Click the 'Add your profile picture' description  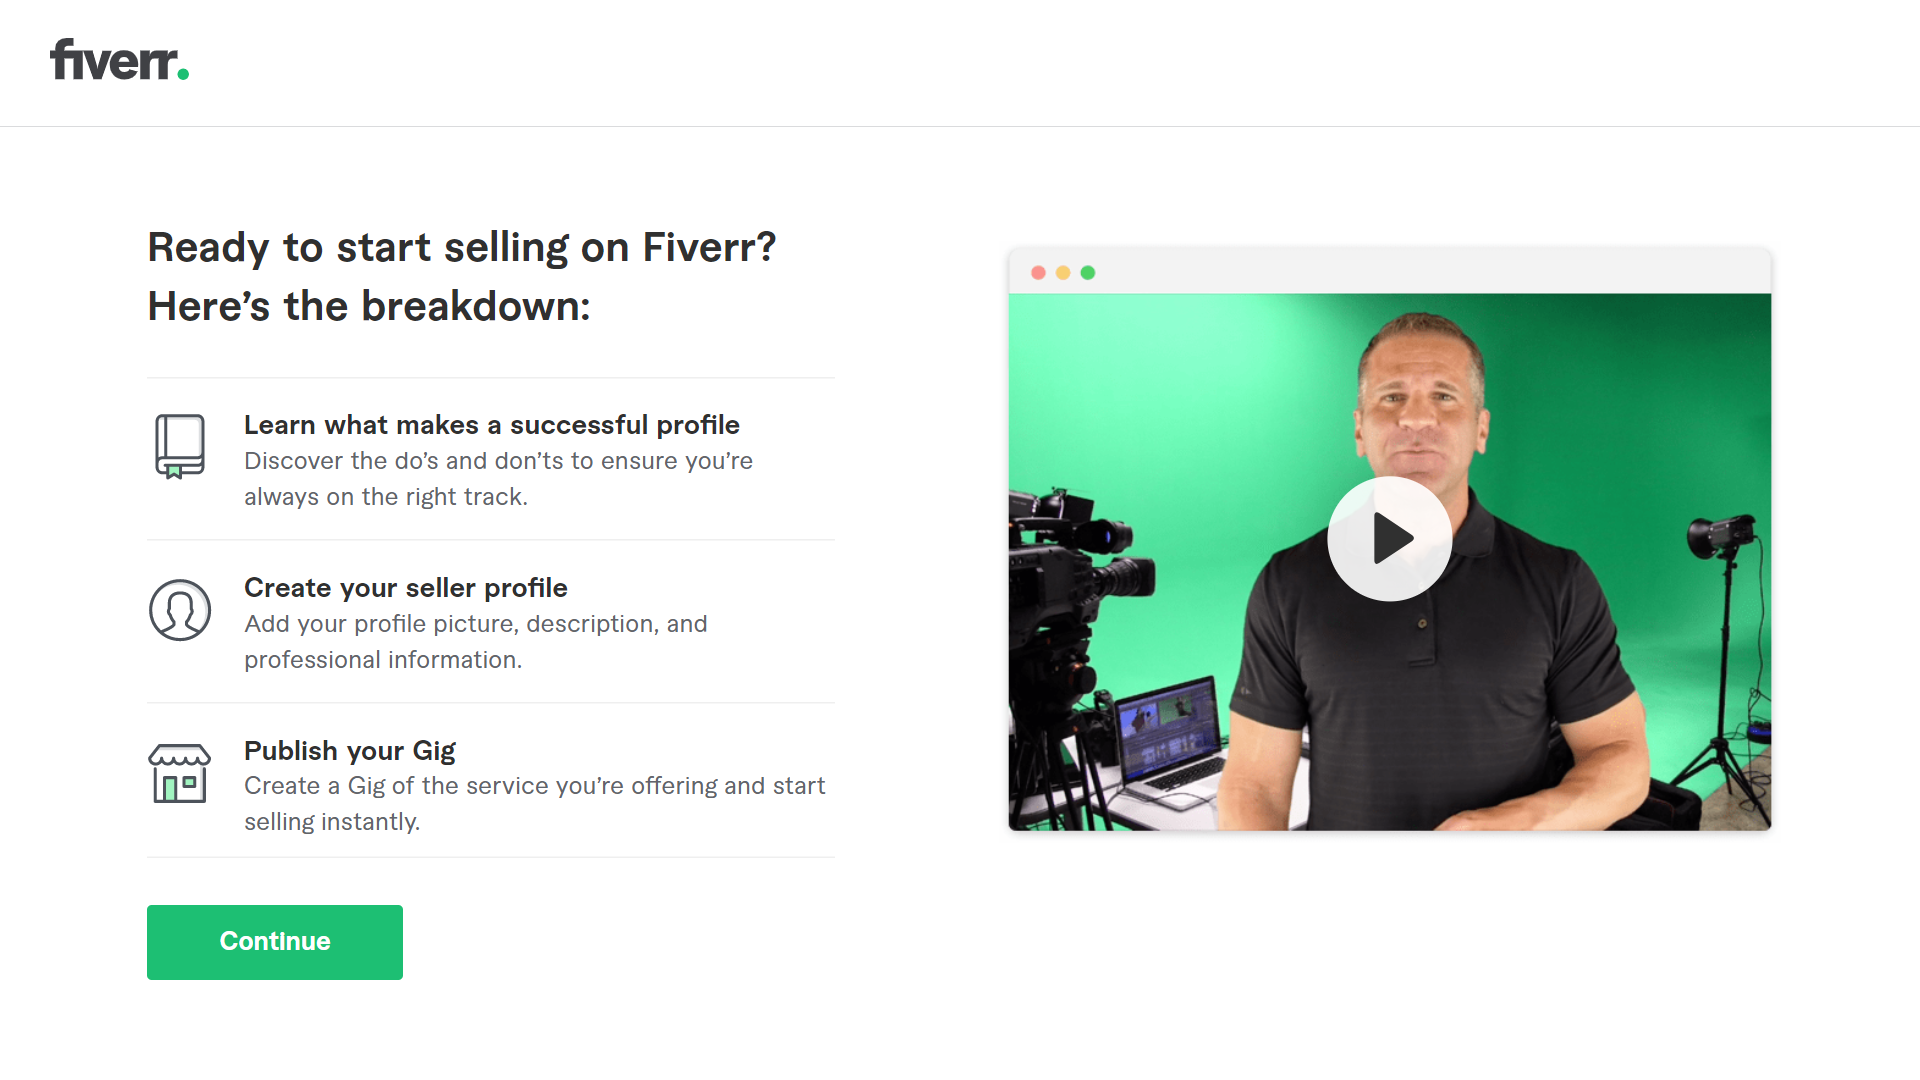point(476,642)
